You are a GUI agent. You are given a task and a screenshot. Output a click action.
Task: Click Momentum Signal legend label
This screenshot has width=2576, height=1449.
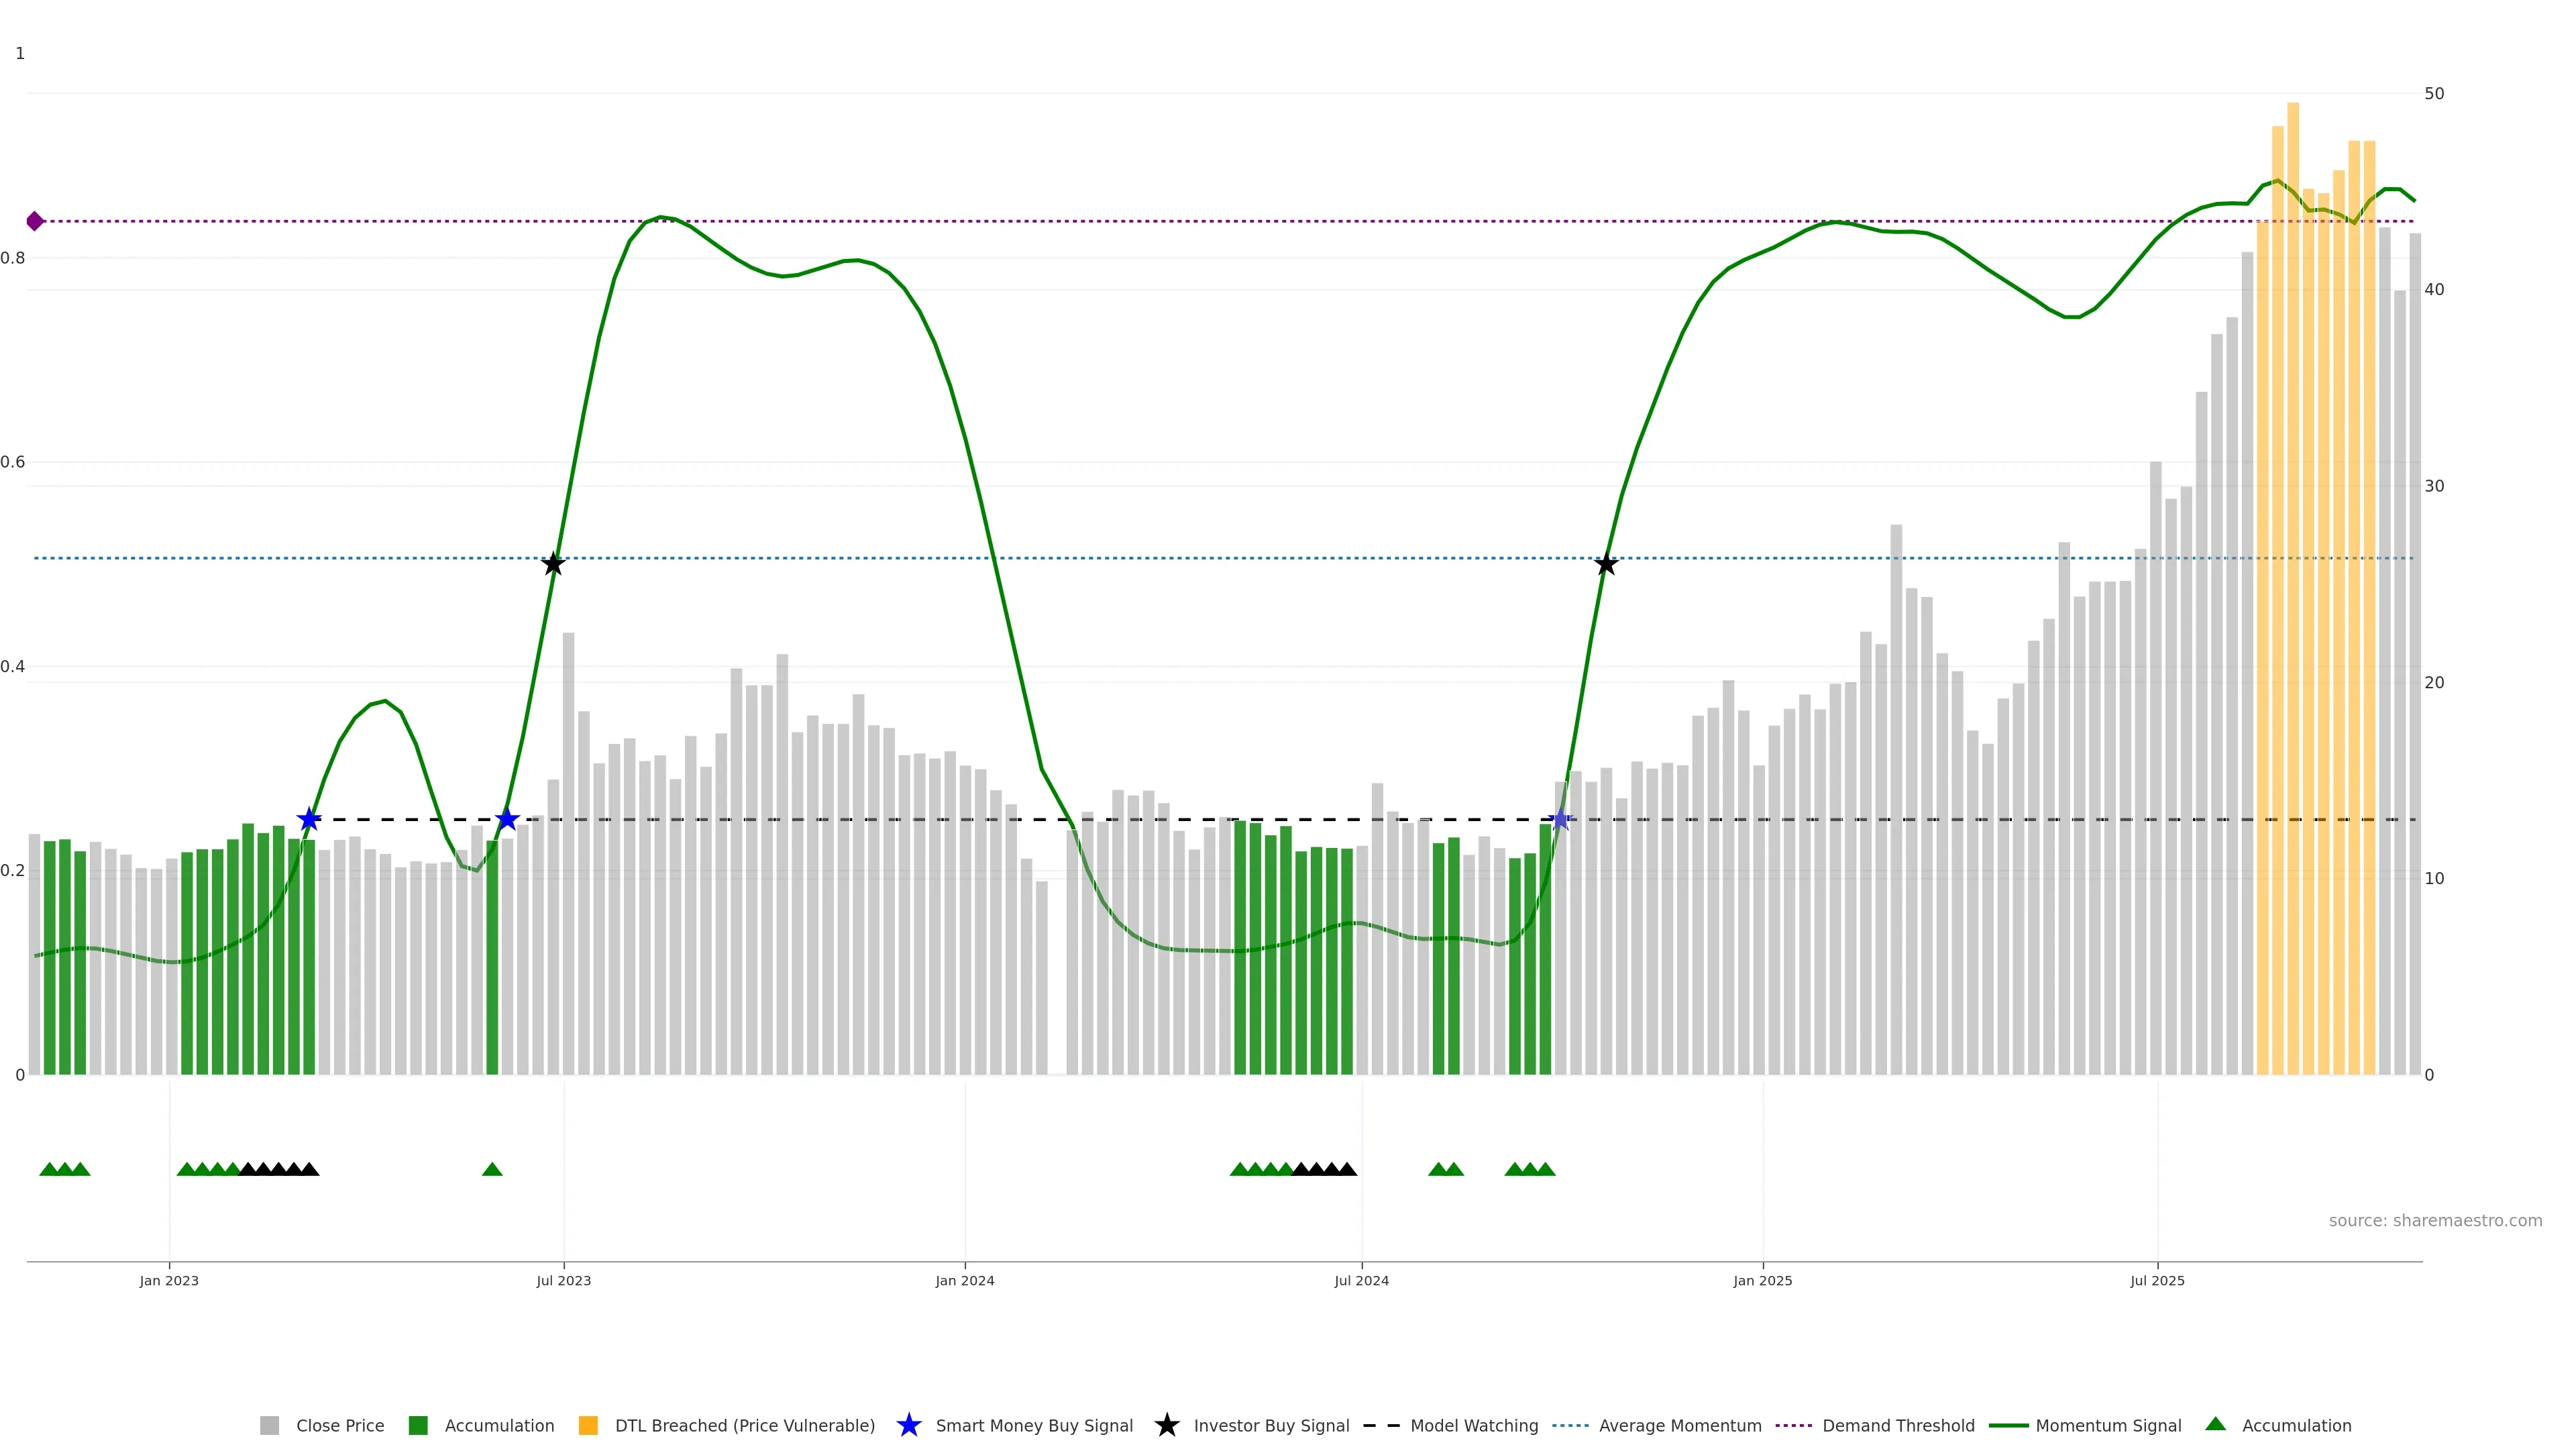pyautogui.click(x=2108, y=1426)
